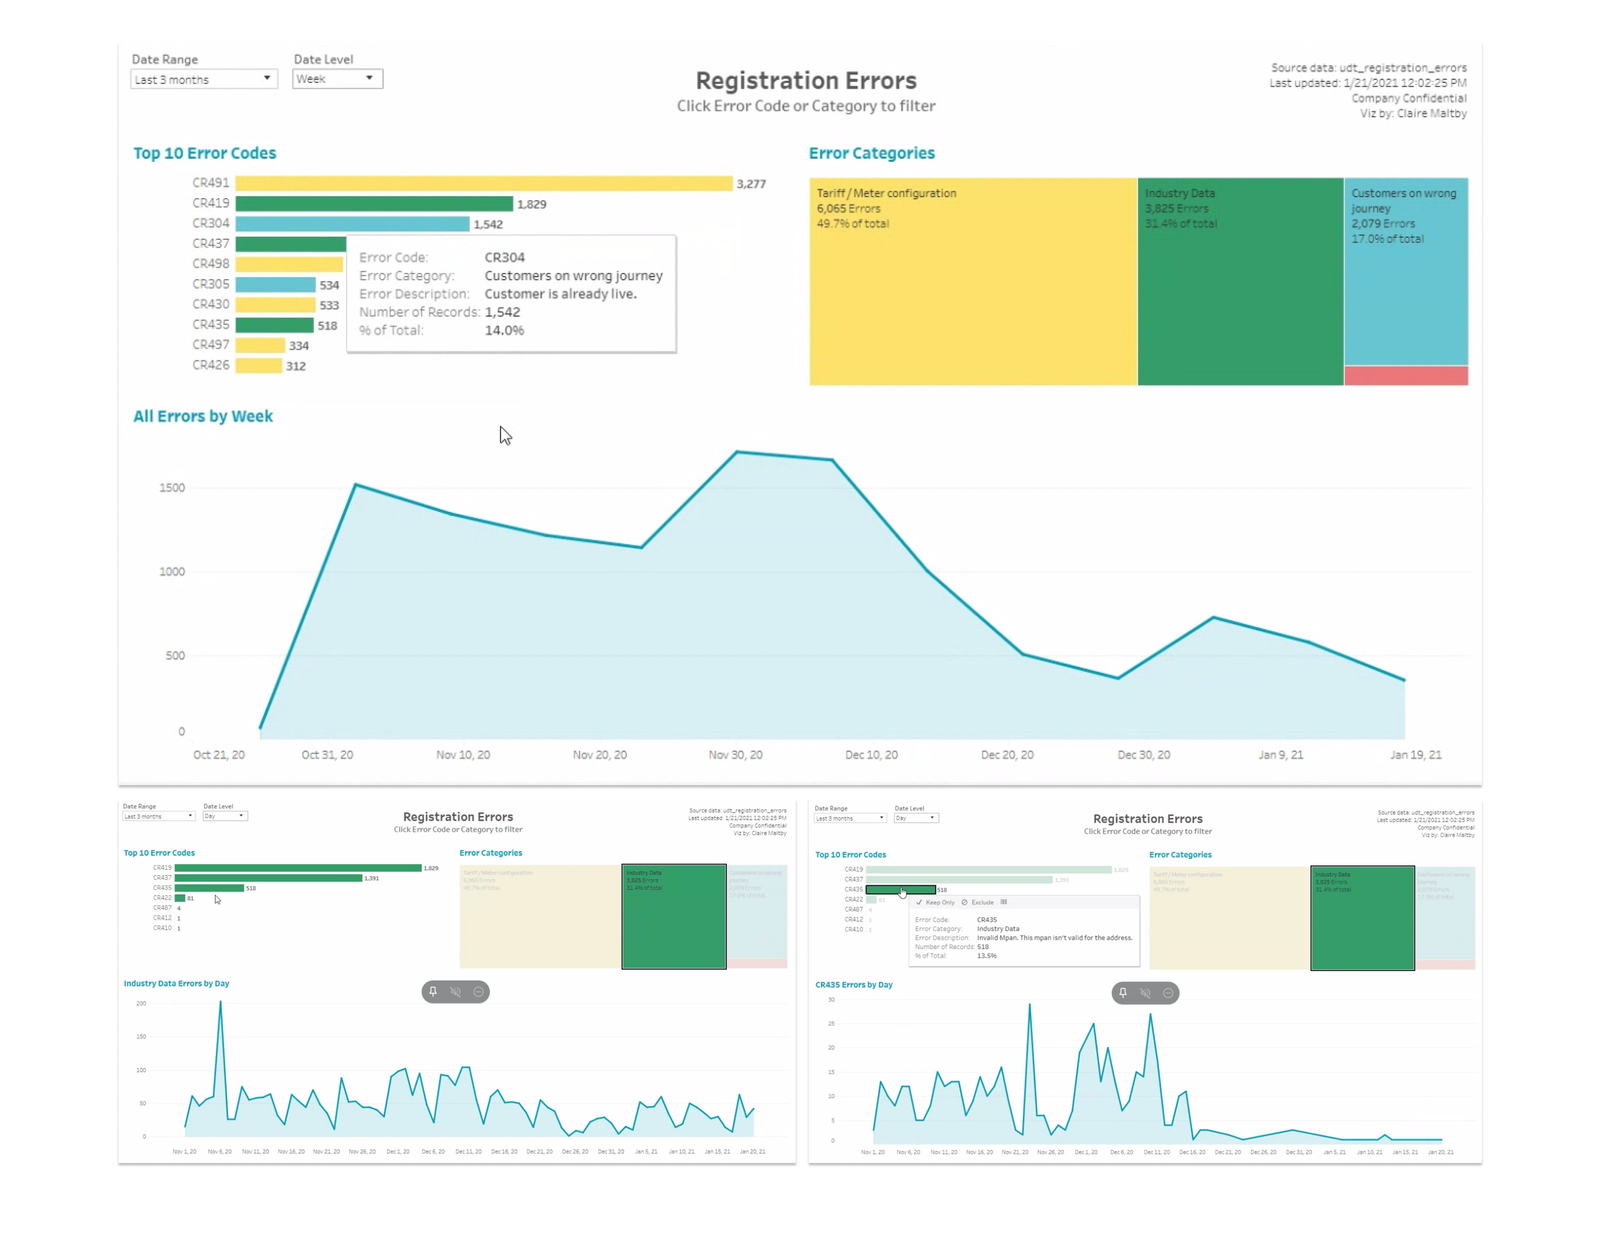Click the Dec 10, 20 axis label
Viewport: 1600px width, 1238px height.
(x=871, y=755)
